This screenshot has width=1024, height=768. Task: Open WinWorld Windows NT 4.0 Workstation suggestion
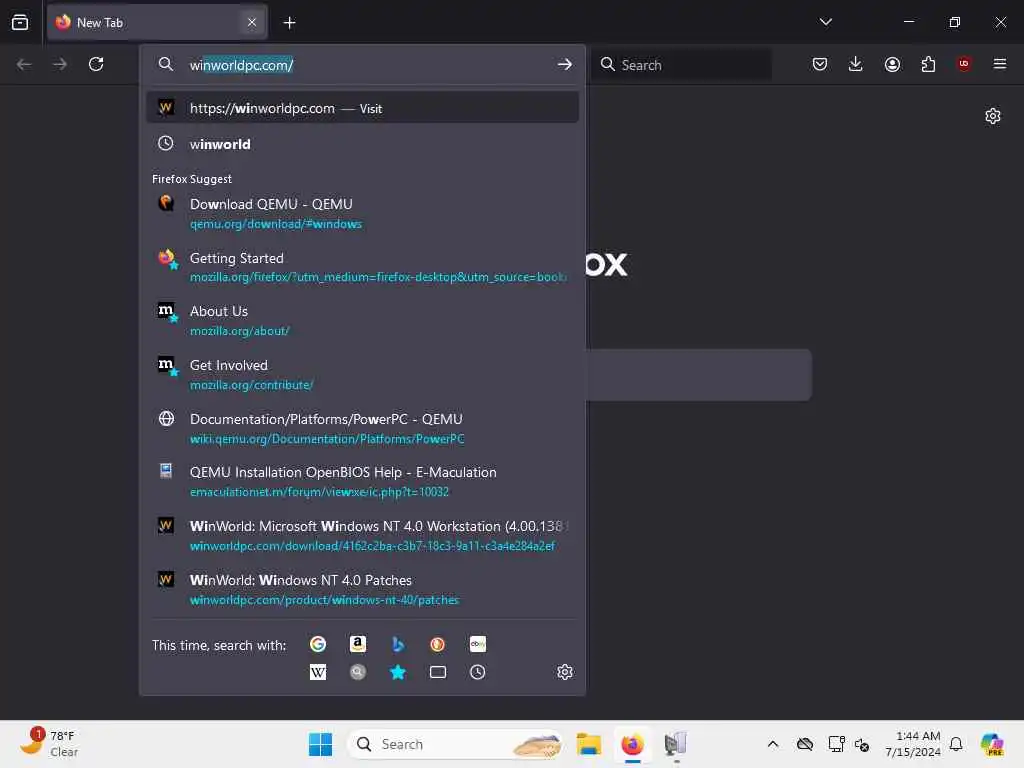(362, 536)
